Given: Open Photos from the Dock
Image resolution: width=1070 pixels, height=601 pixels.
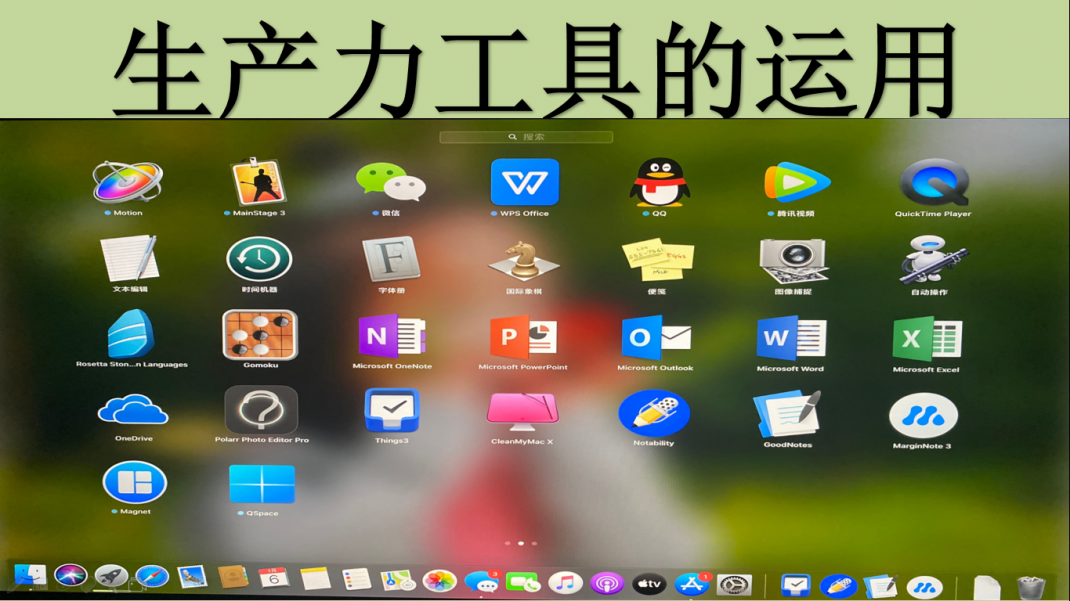Looking at the screenshot, I should click(439, 581).
